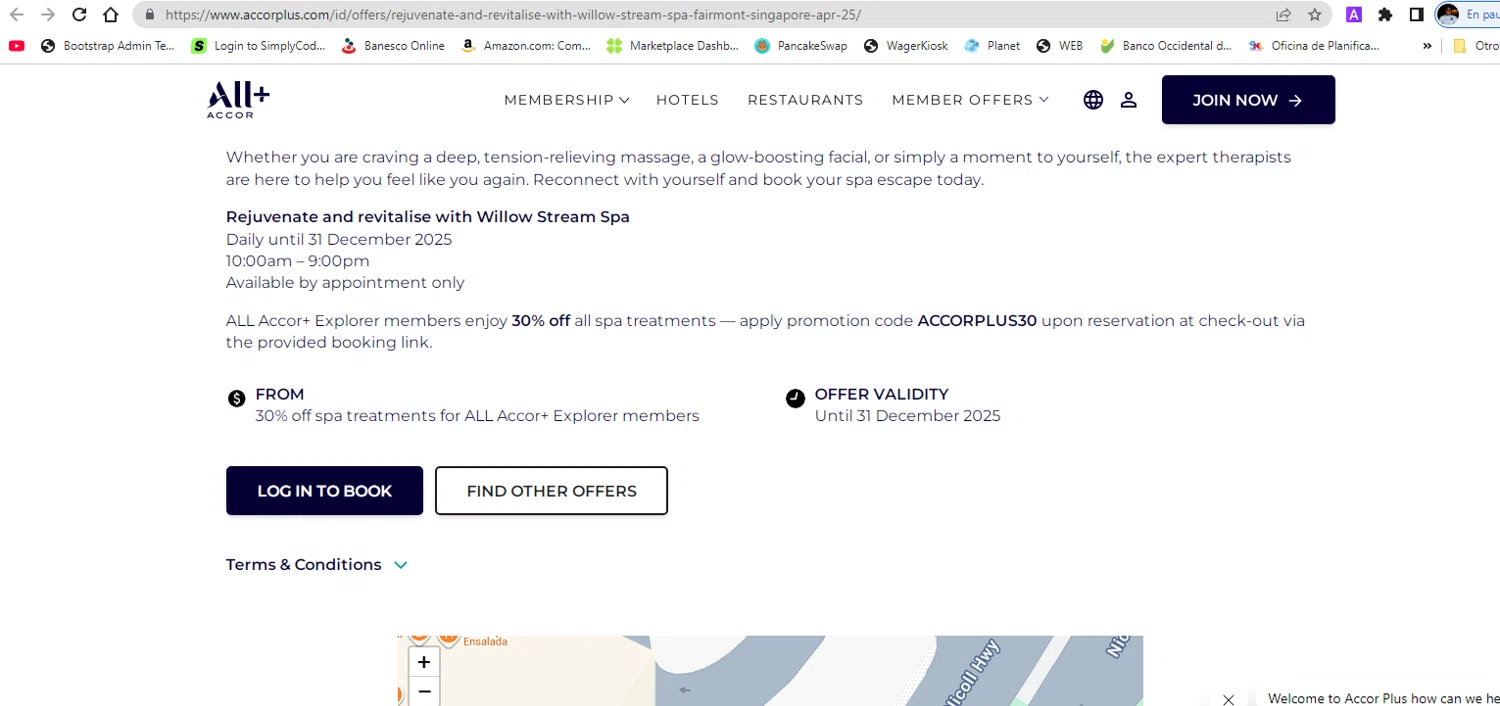Click the share page icon in address bar
The width and height of the screenshot is (1500, 706).
click(x=1283, y=15)
